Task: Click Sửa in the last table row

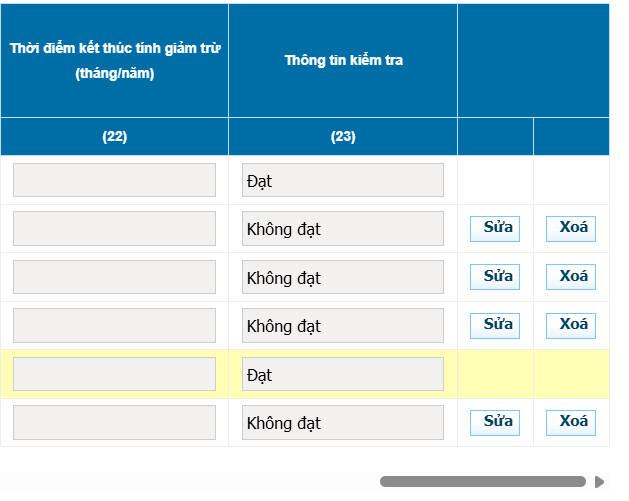Action: 495,422
